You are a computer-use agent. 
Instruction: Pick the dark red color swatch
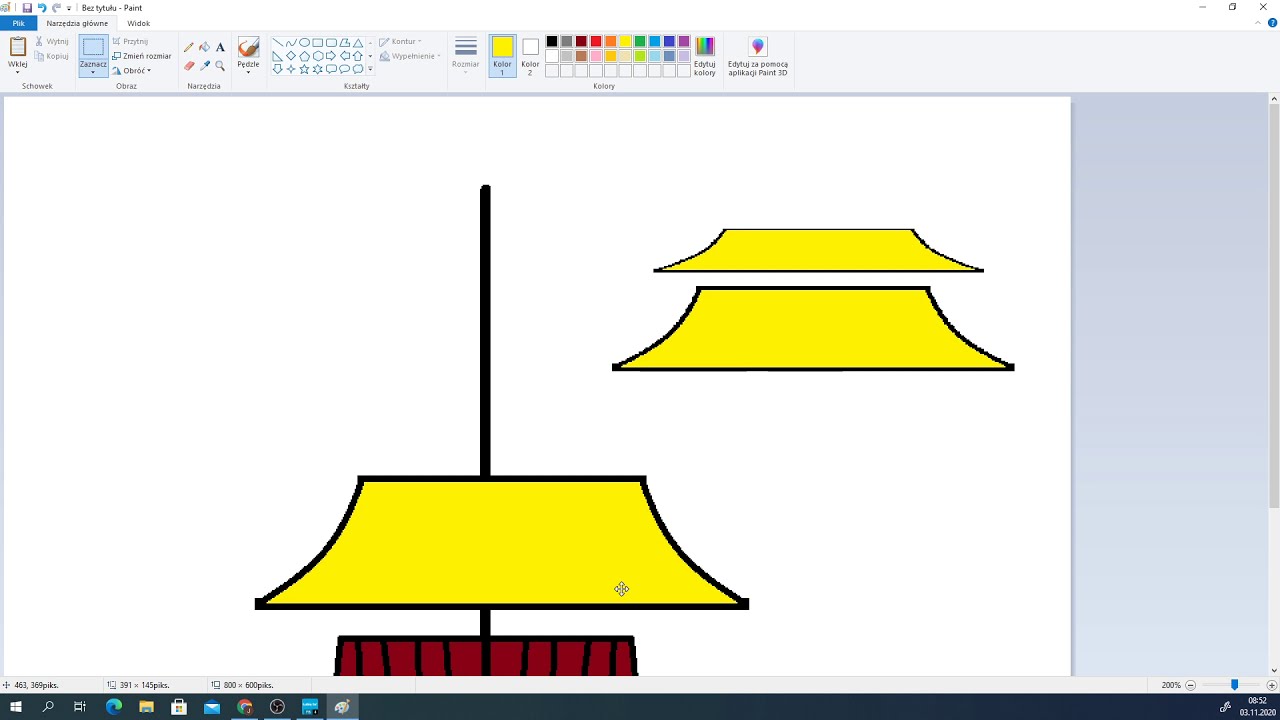(x=581, y=41)
